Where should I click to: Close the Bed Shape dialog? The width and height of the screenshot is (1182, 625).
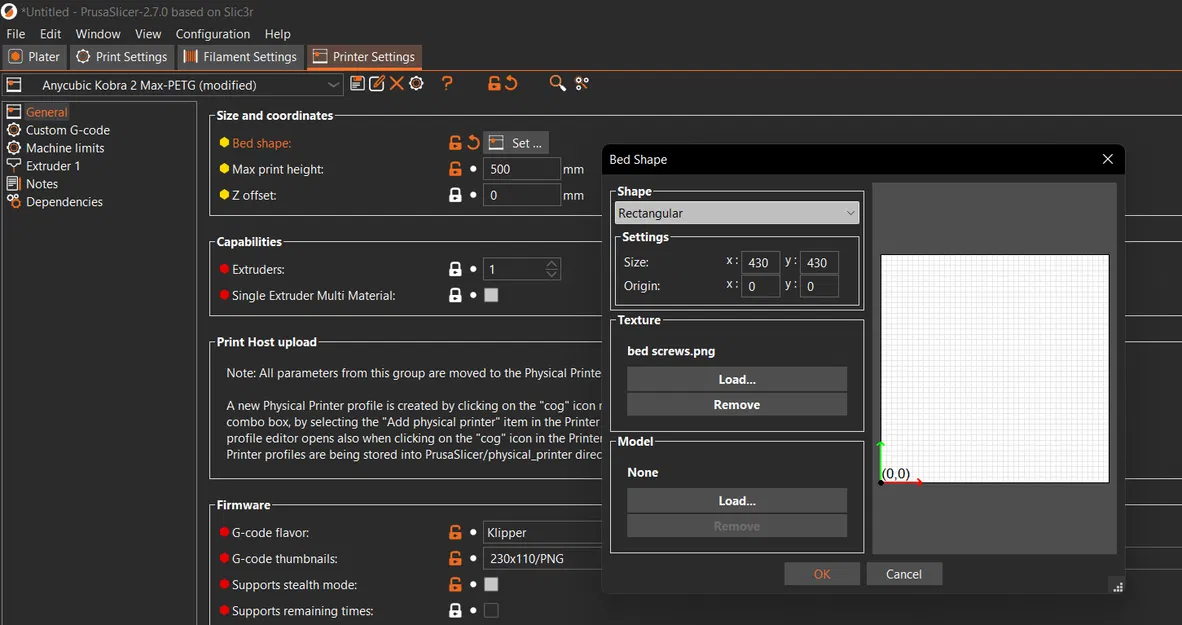coord(1107,159)
